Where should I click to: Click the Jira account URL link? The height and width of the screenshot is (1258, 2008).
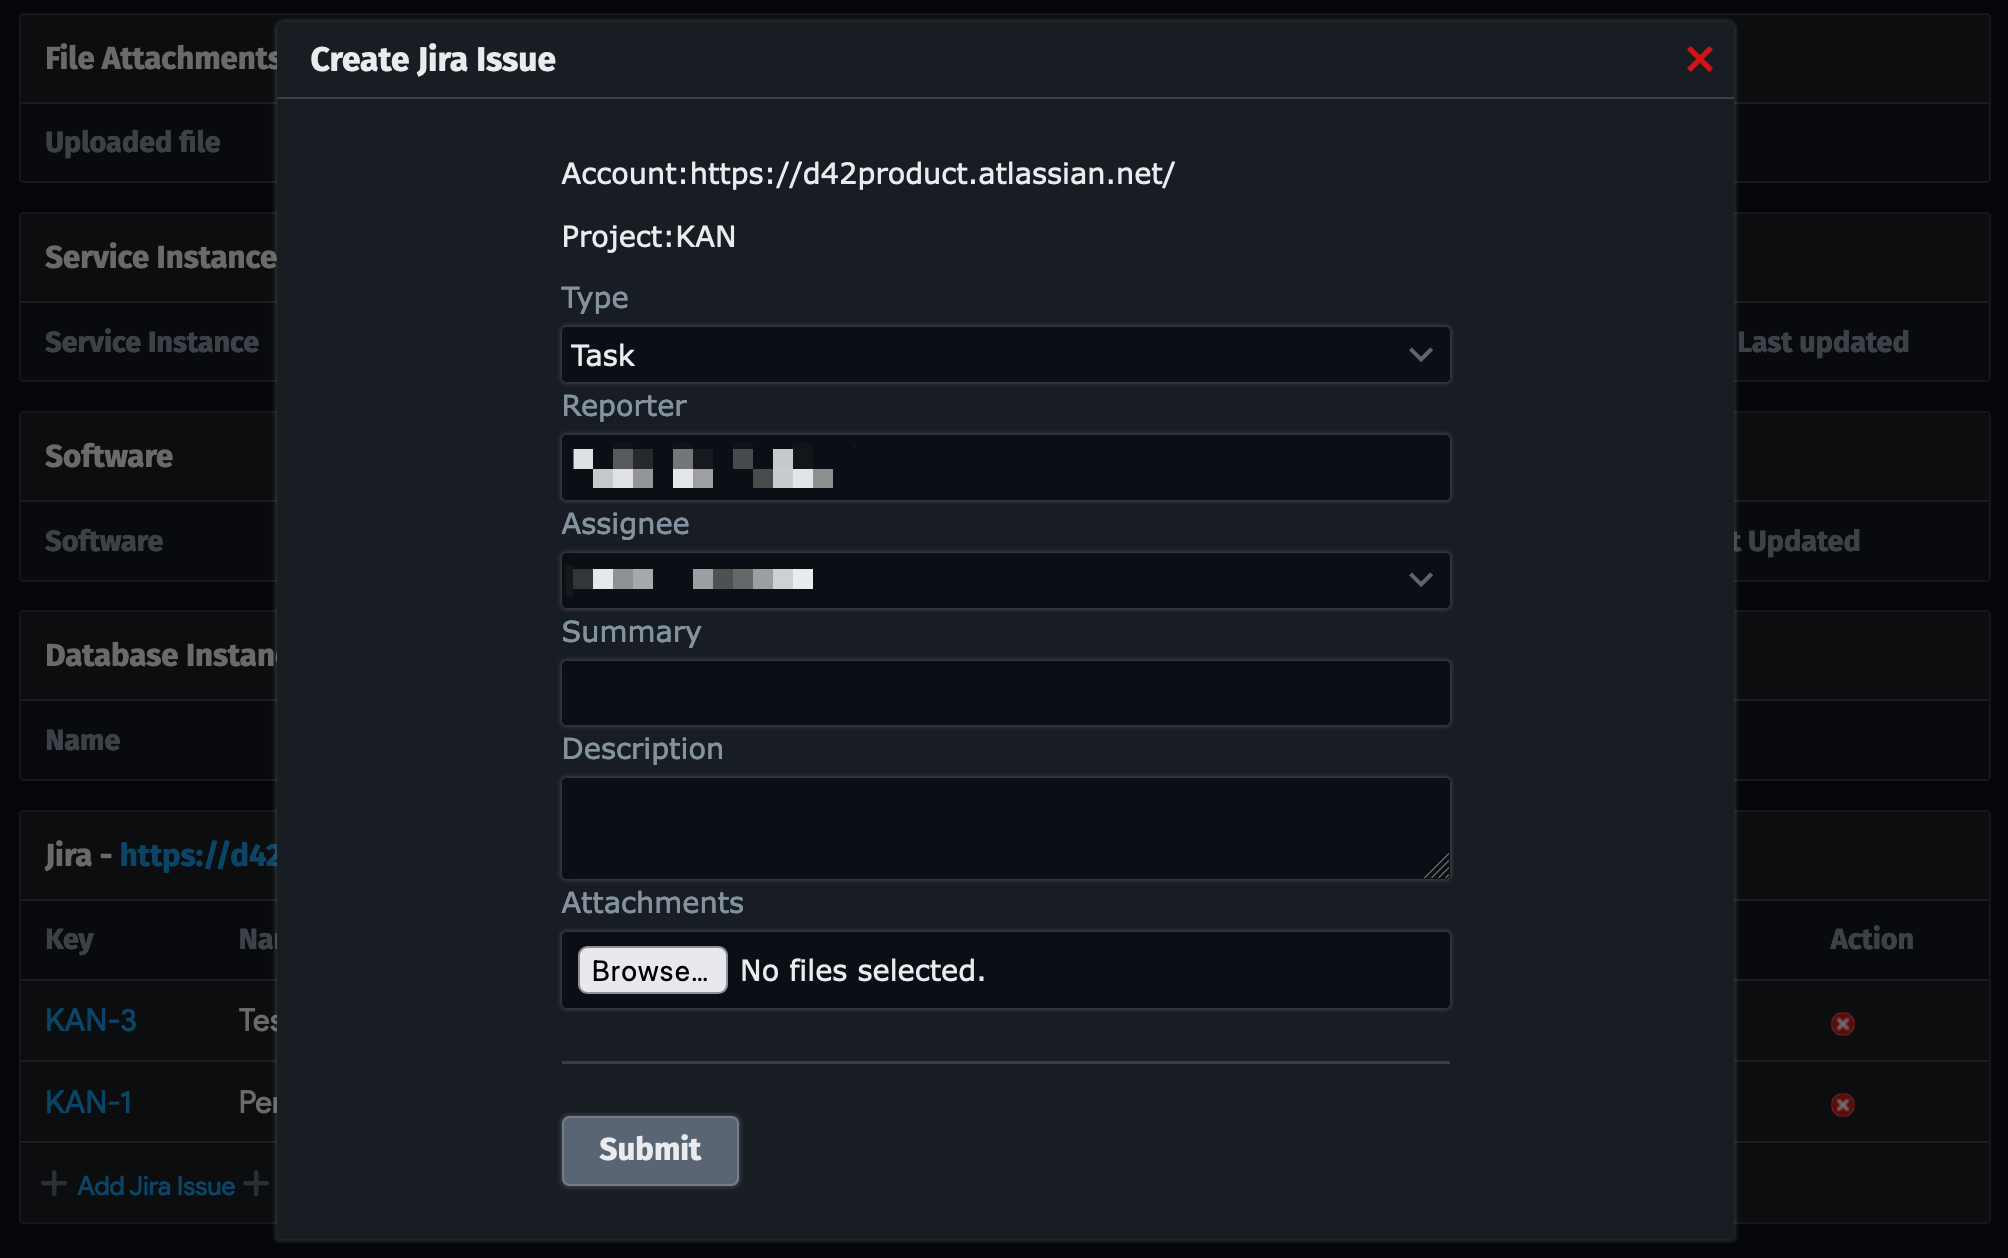click(200, 855)
